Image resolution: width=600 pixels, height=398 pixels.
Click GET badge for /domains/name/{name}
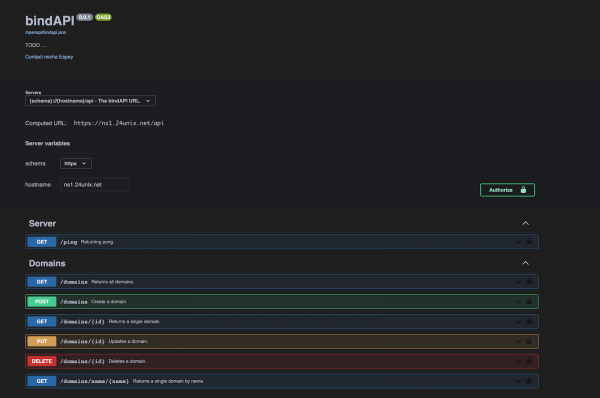pos(42,381)
